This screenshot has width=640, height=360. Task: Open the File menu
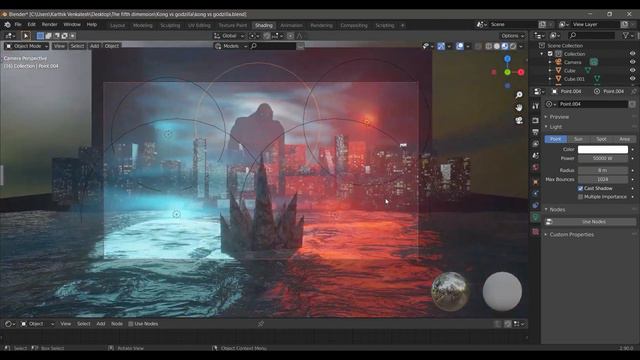coord(18,24)
